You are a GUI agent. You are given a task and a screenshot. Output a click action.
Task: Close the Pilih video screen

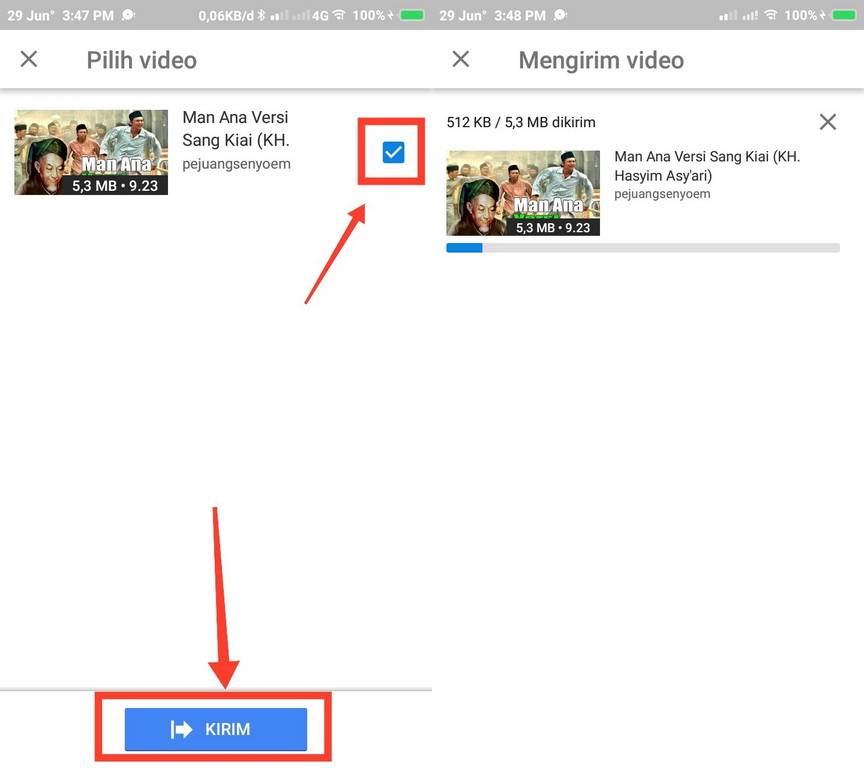point(29,59)
